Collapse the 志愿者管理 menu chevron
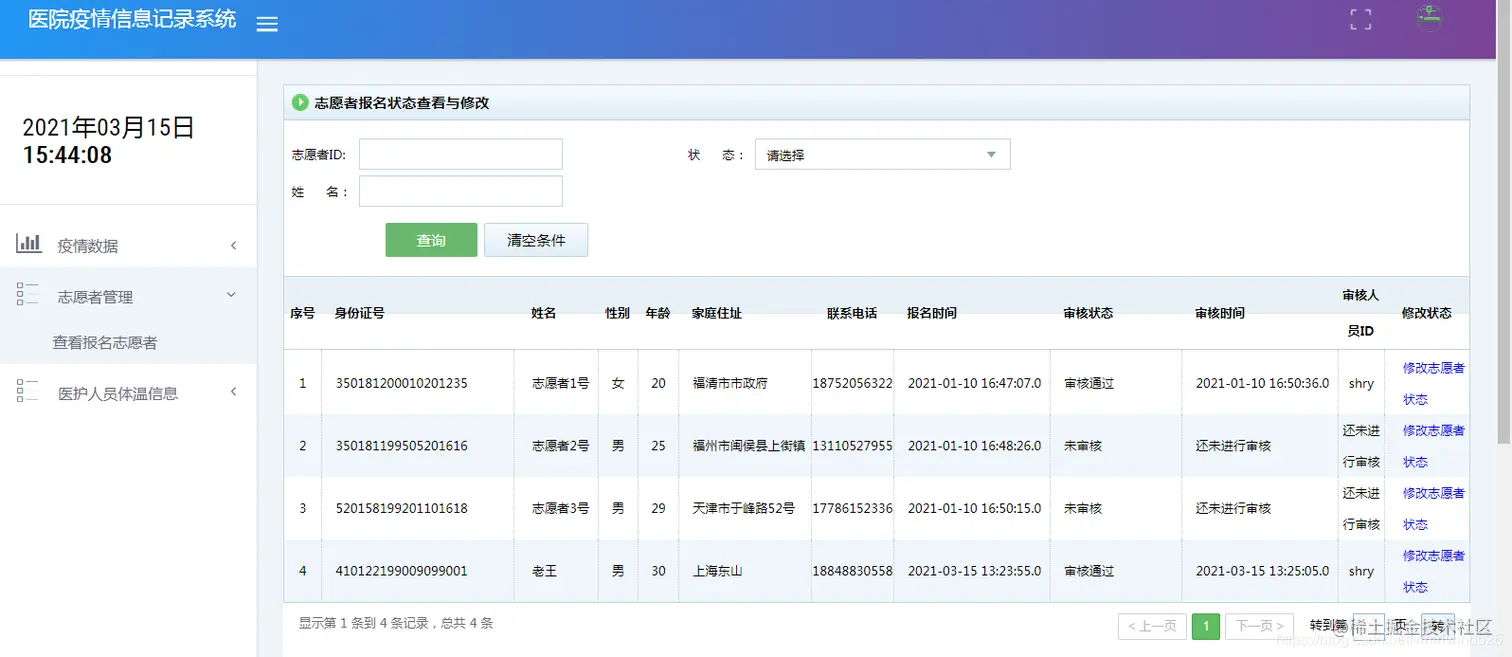This screenshot has height=657, width=1512. pos(231,295)
